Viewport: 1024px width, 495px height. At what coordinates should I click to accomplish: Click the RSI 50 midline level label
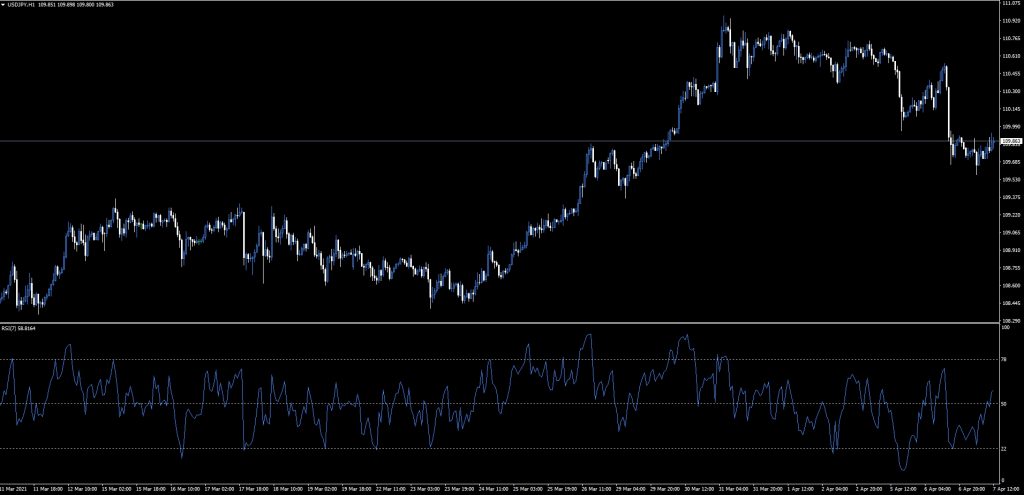(x=1003, y=404)
